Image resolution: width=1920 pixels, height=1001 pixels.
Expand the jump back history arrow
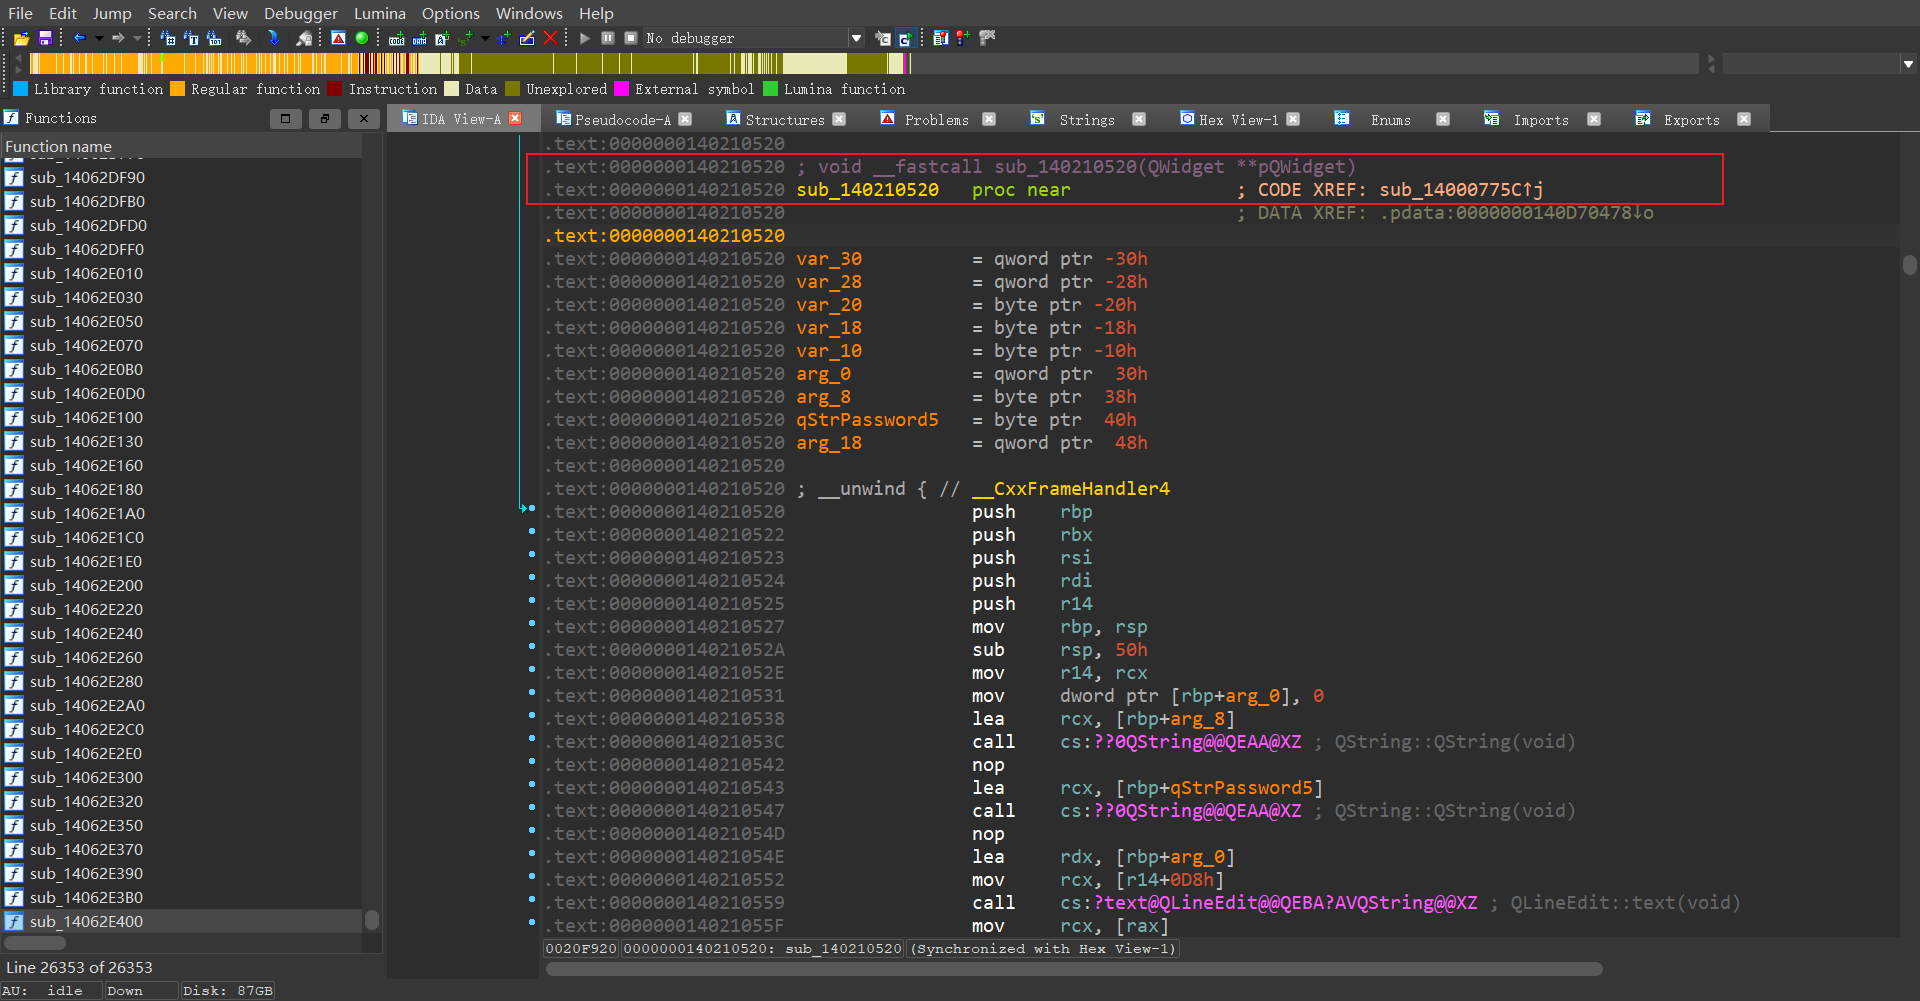[99, 38]
